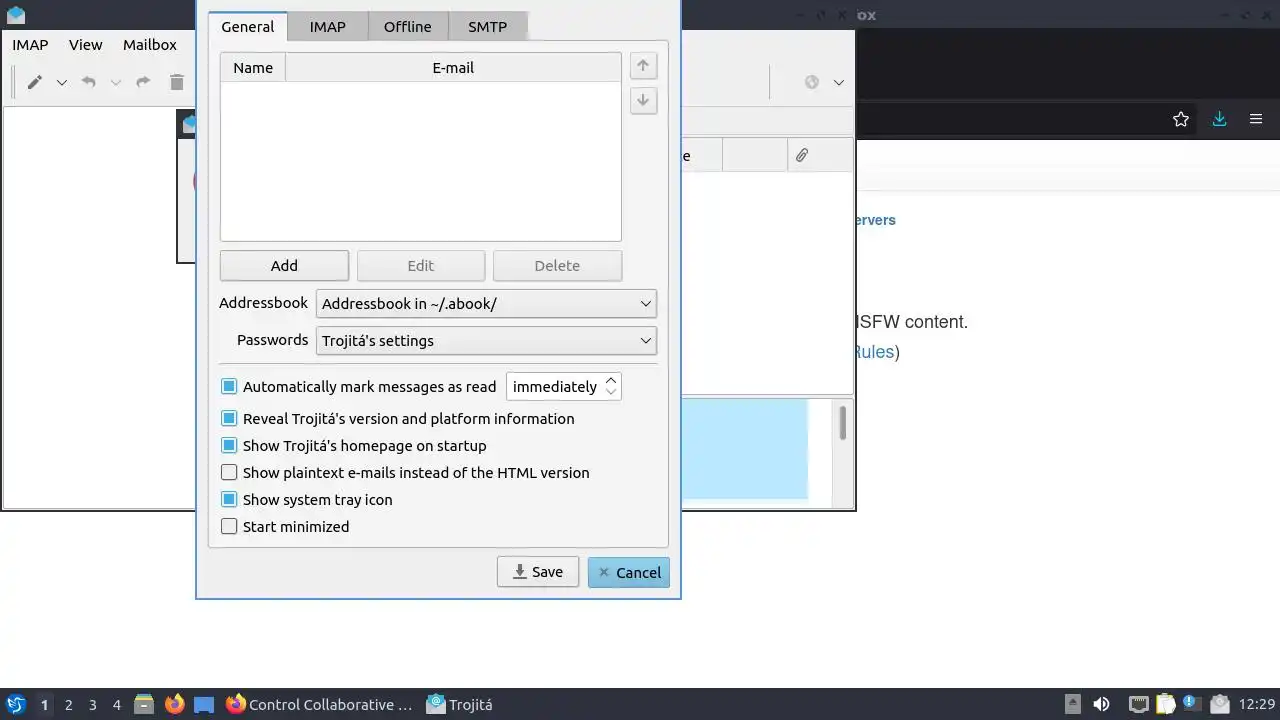Click the network globe icon in Trojitá toolbar

coord(812,82)
